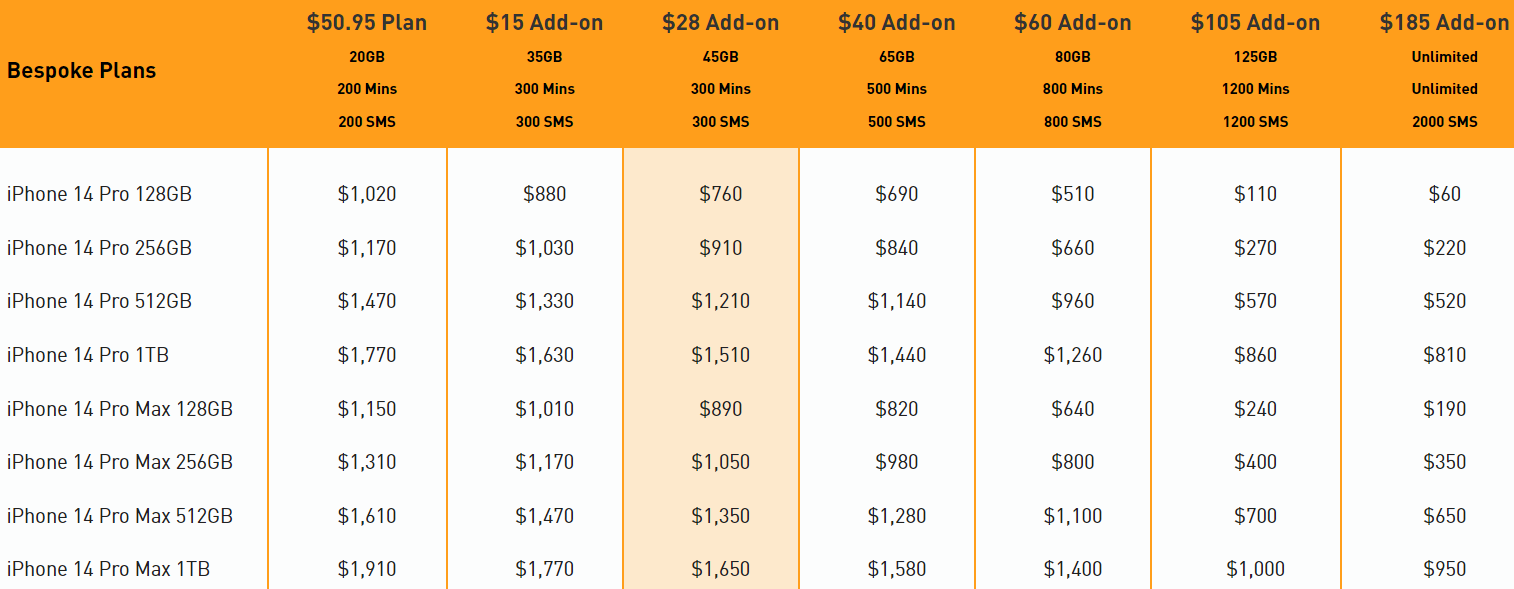Select the iPhone 14 Pro 128GB row label
This screenshot has width=1514, height=589.
click(99, 194)
